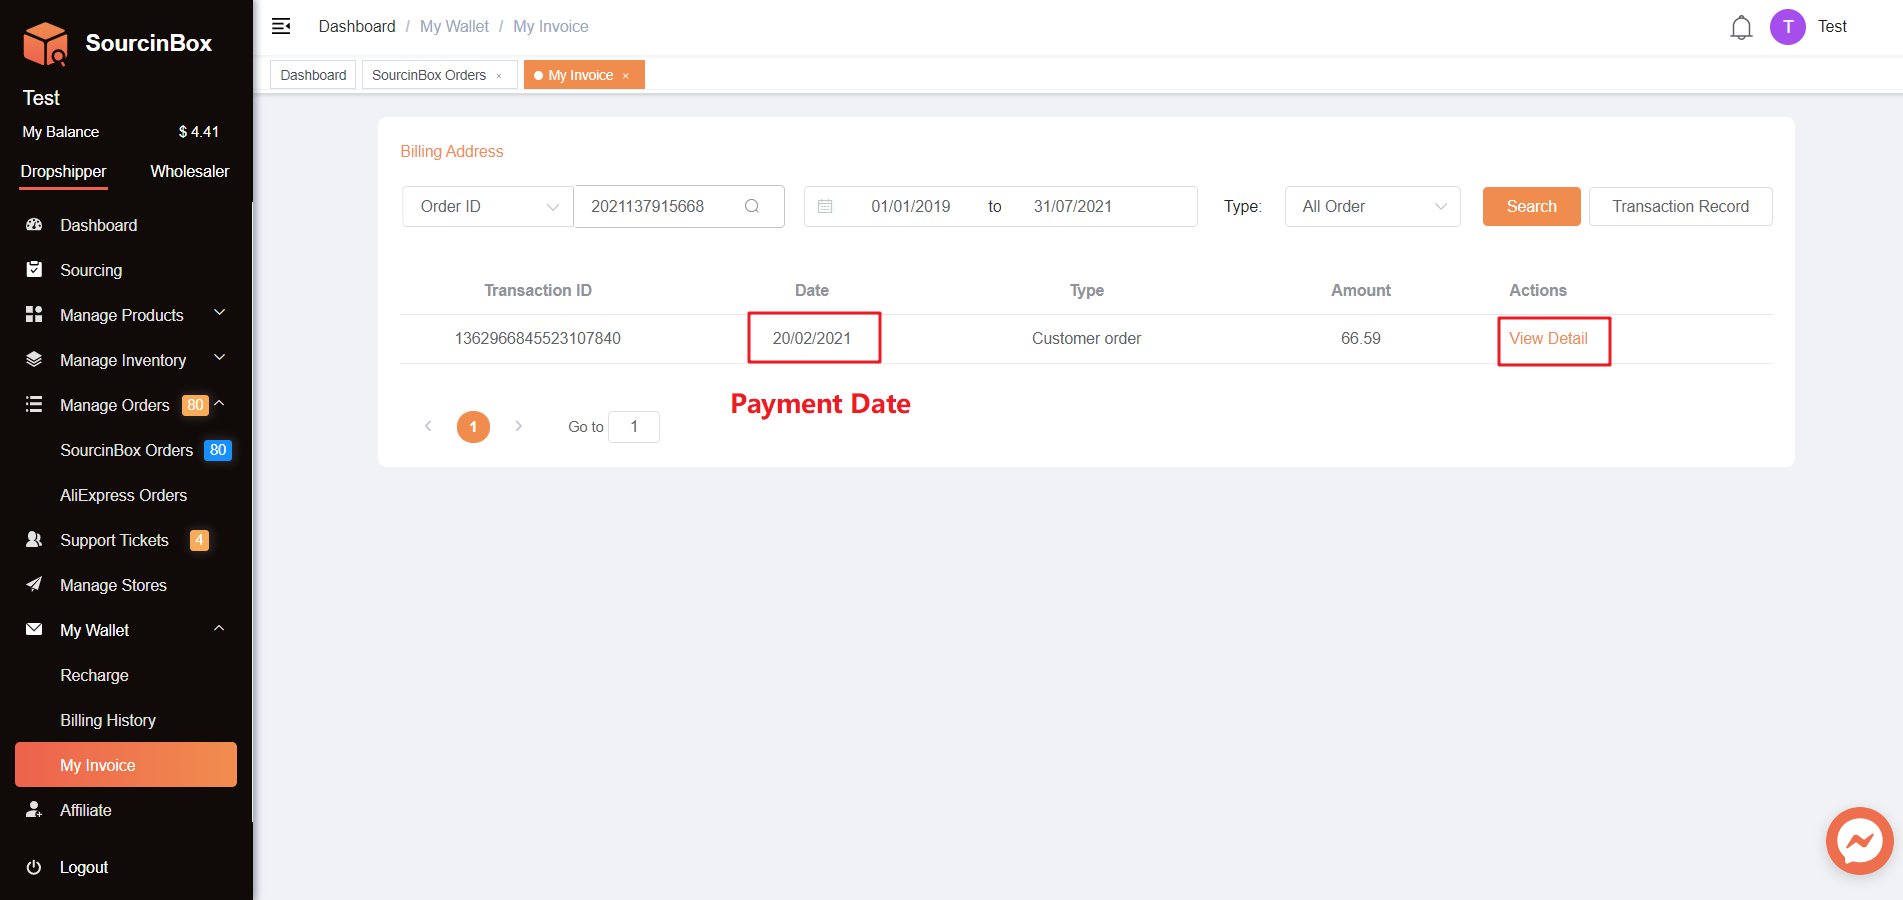Click the Support Tickets person icon
The width and height of the screenshot is (1903, 900).
coord(34,539)
